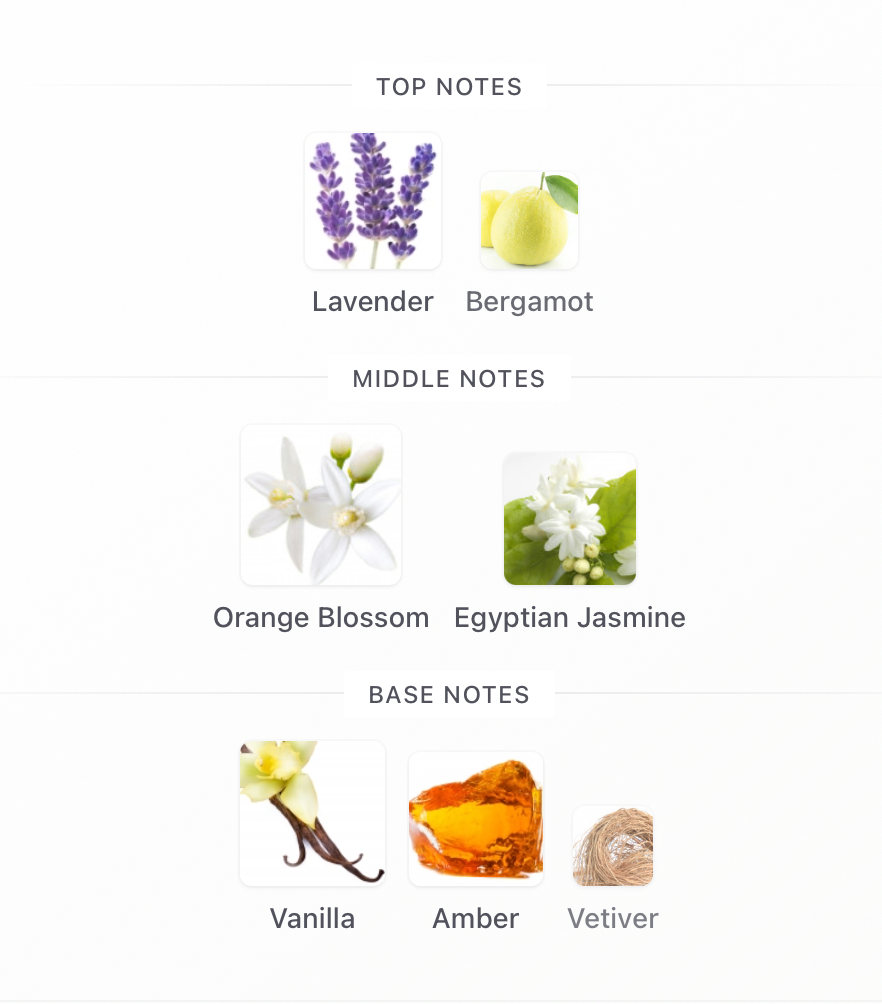Click the Lavender note label
The height and width of the screenshot is (1004, 882).
click(x=373, y=302)
